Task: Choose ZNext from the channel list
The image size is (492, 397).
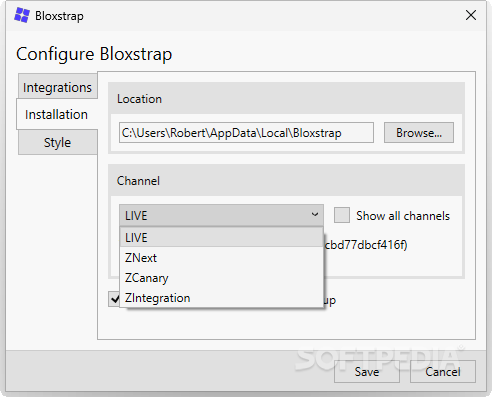Action: pos(221,258)
